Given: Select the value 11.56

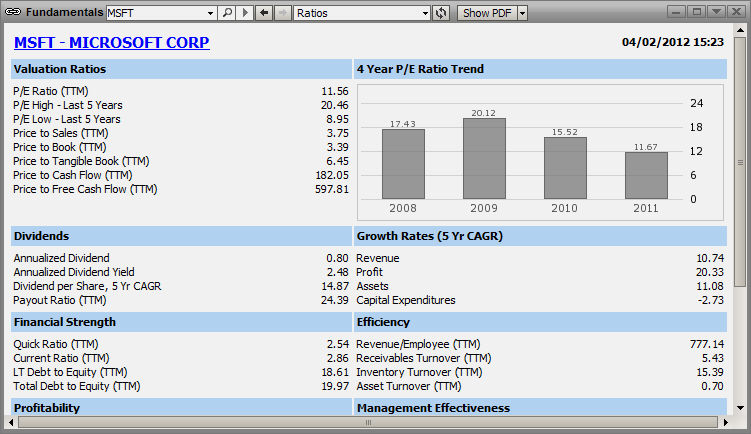Looking at the screenshot, I should [x=335, y=91].
